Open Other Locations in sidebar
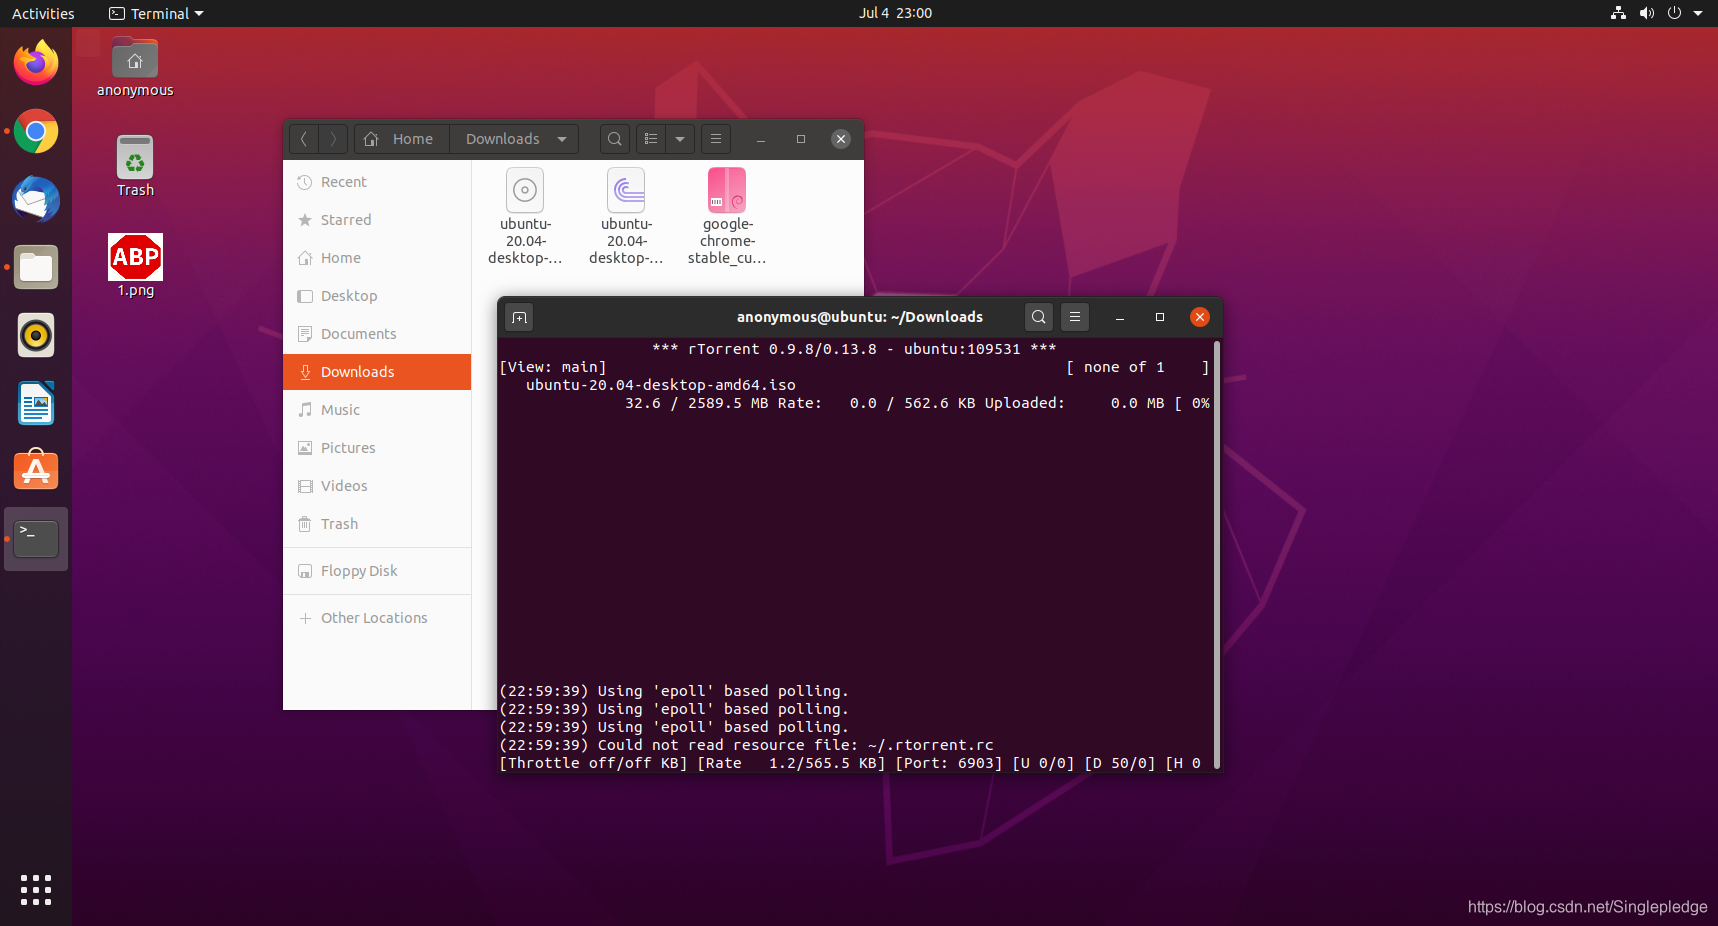This screenshot has height=926, width=1718. click(377, 618)
